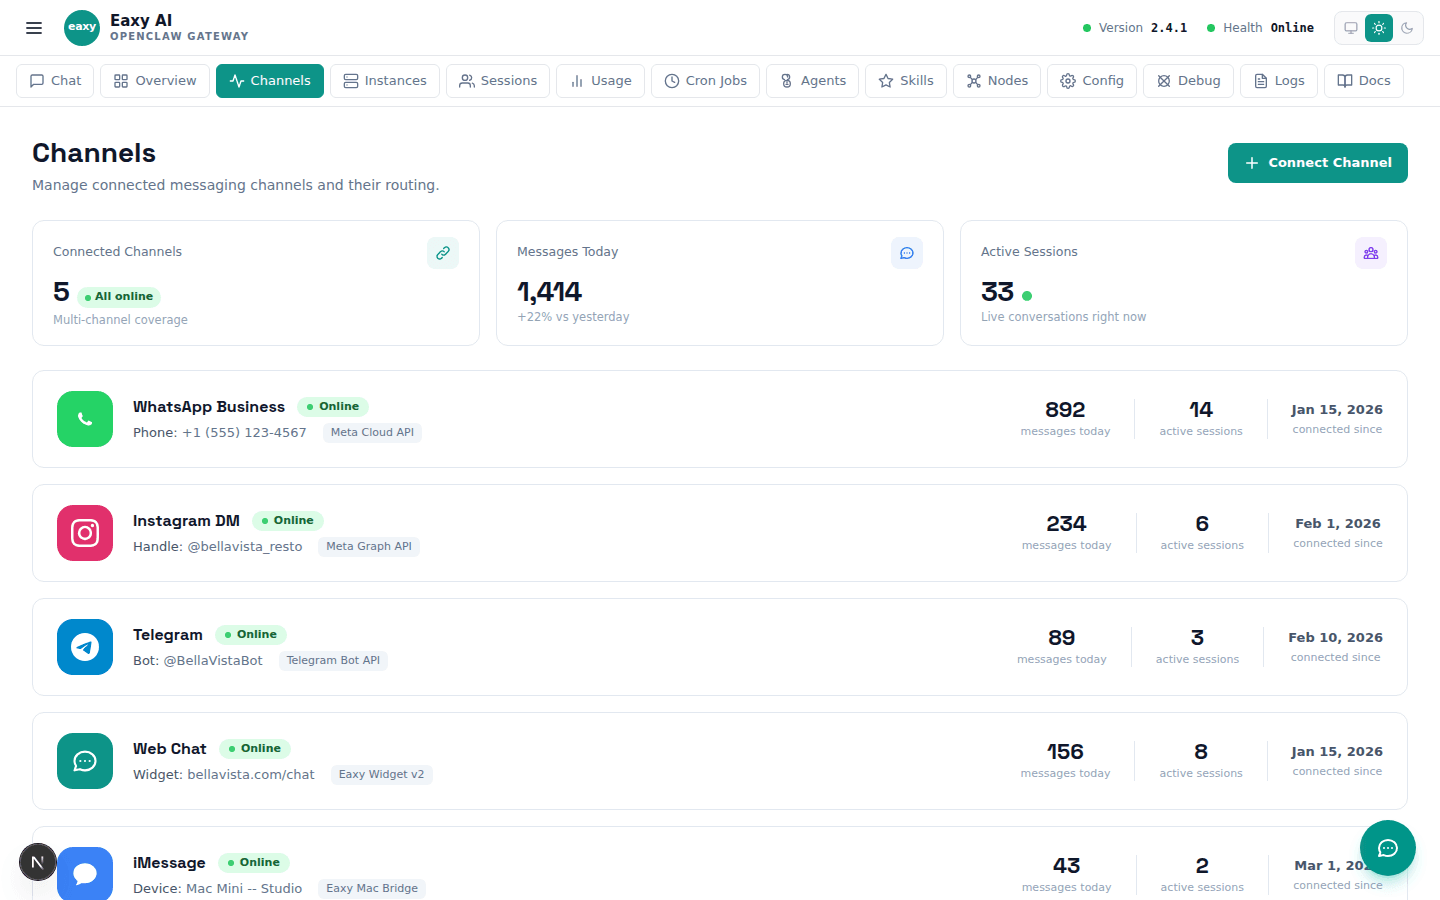Image resolution: width=1440 pixels, height=900 pixels.
Task: Open the Config tab
Action: 1092,81
